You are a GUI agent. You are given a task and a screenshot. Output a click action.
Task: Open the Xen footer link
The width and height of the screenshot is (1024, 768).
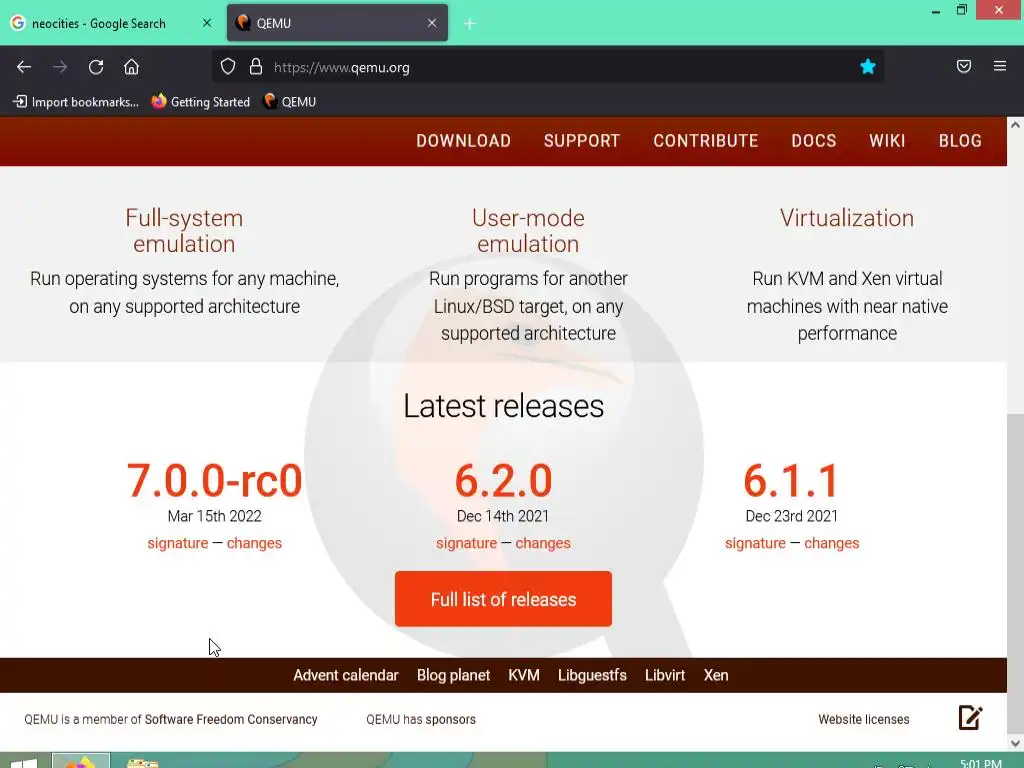pyautogui.click(x=716, y=675)
